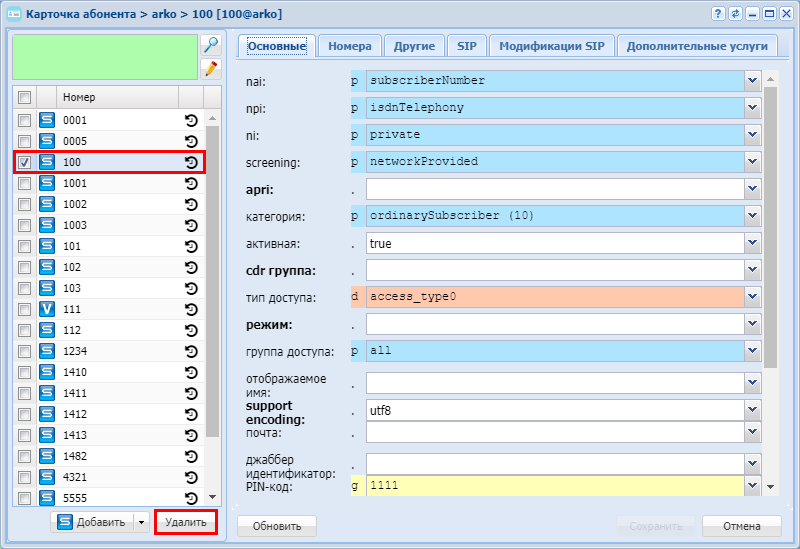This screenshot has height=549, width=800.
Task: Open the категория dropdown list
Action: click(x=752, y=215)
